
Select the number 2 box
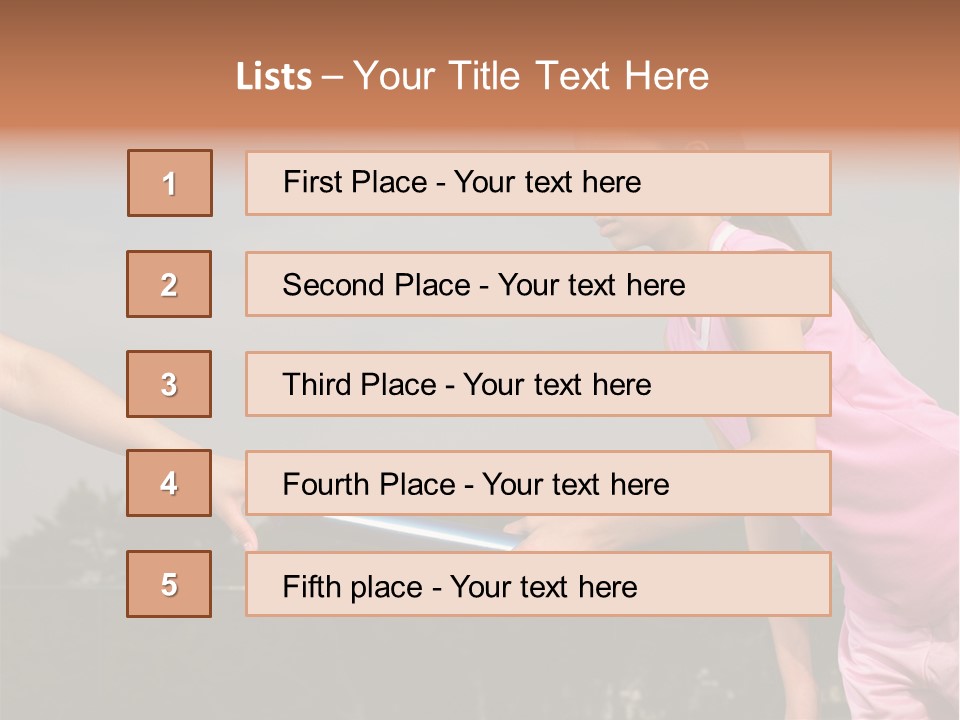169,284
